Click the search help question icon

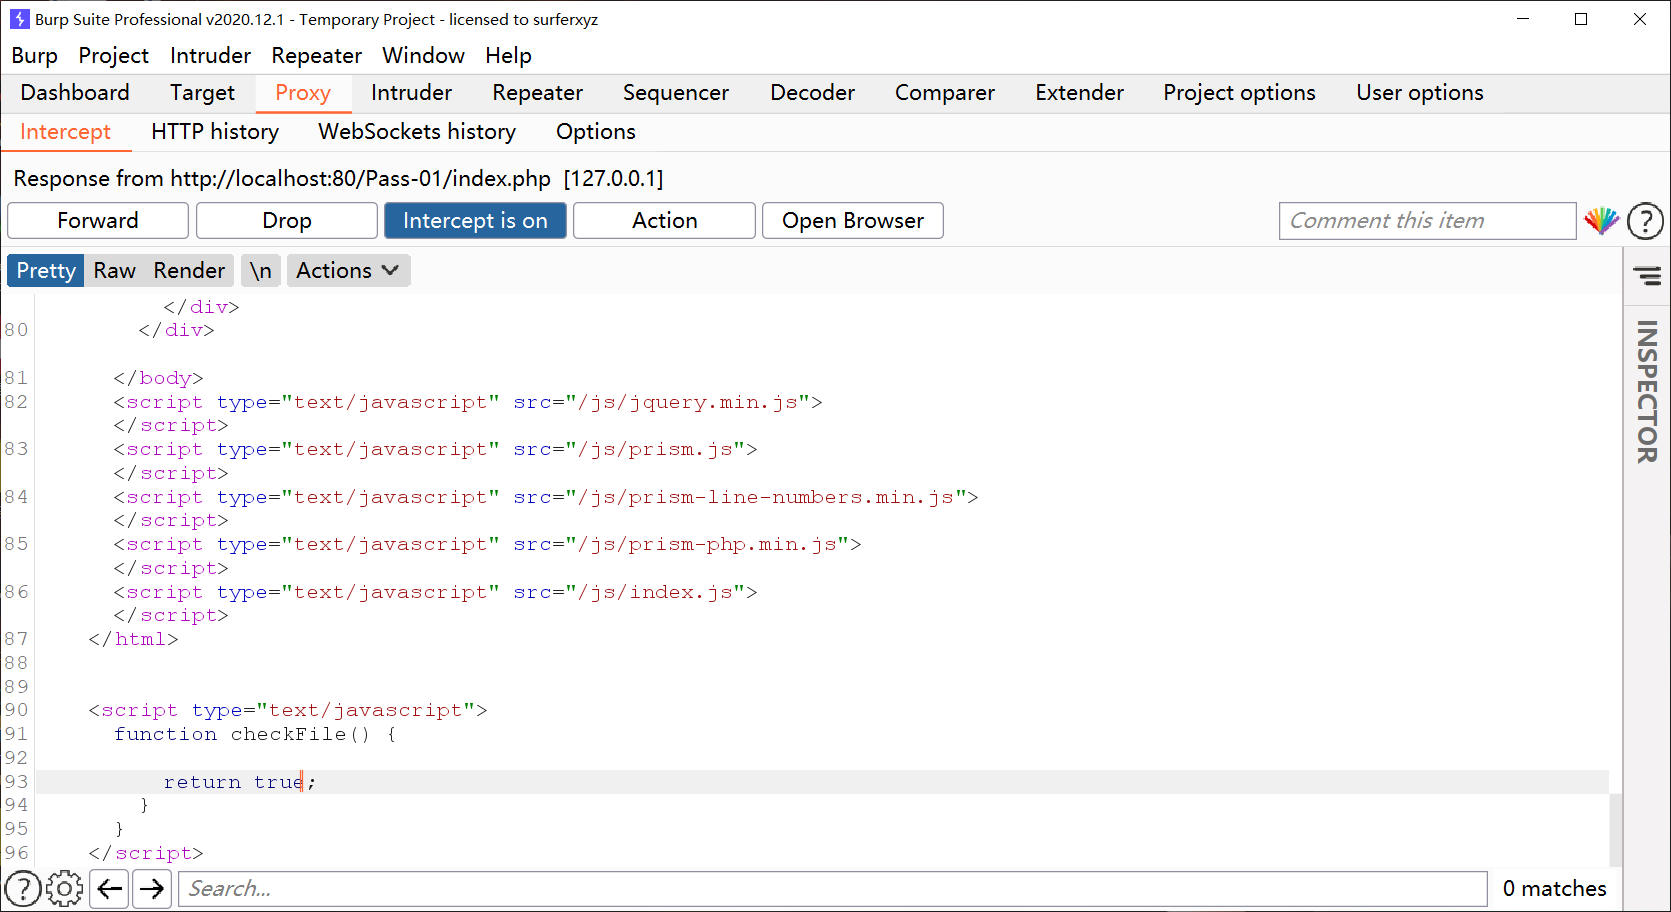(23, 888)
